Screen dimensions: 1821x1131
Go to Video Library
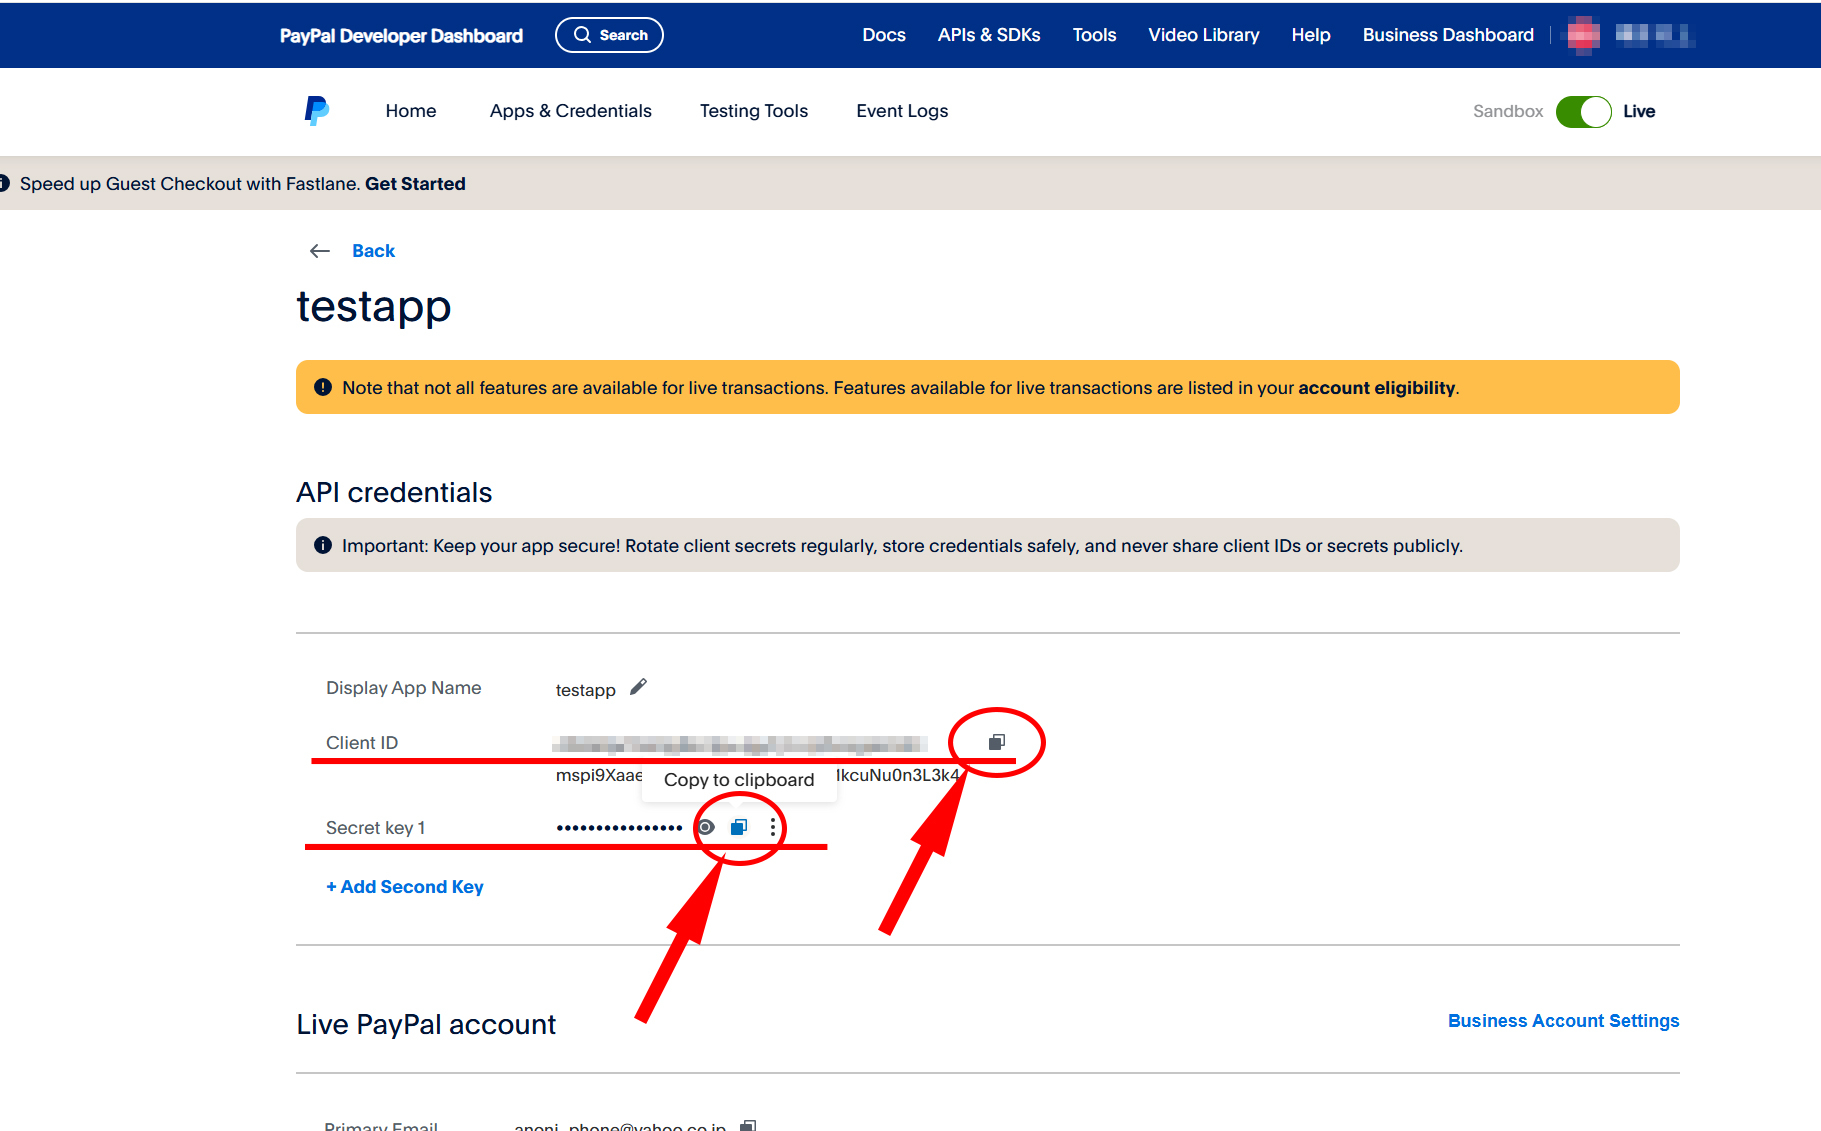pos(1204,35)
